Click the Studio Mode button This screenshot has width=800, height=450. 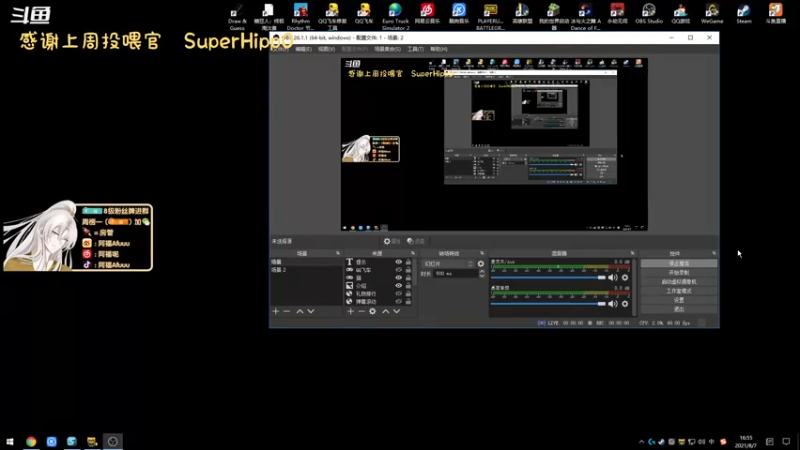click(x=679, y=291)
